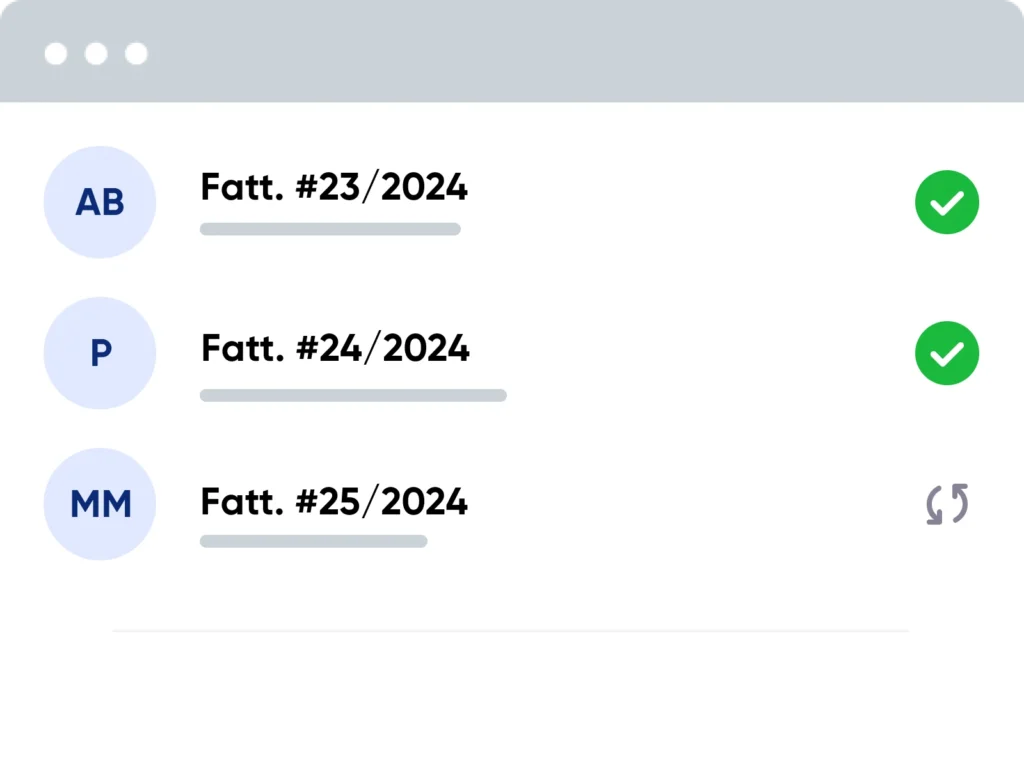Click the thin horizontal divider line
Viewport: 1024px width, 778px height.
(x=510, y=631)
